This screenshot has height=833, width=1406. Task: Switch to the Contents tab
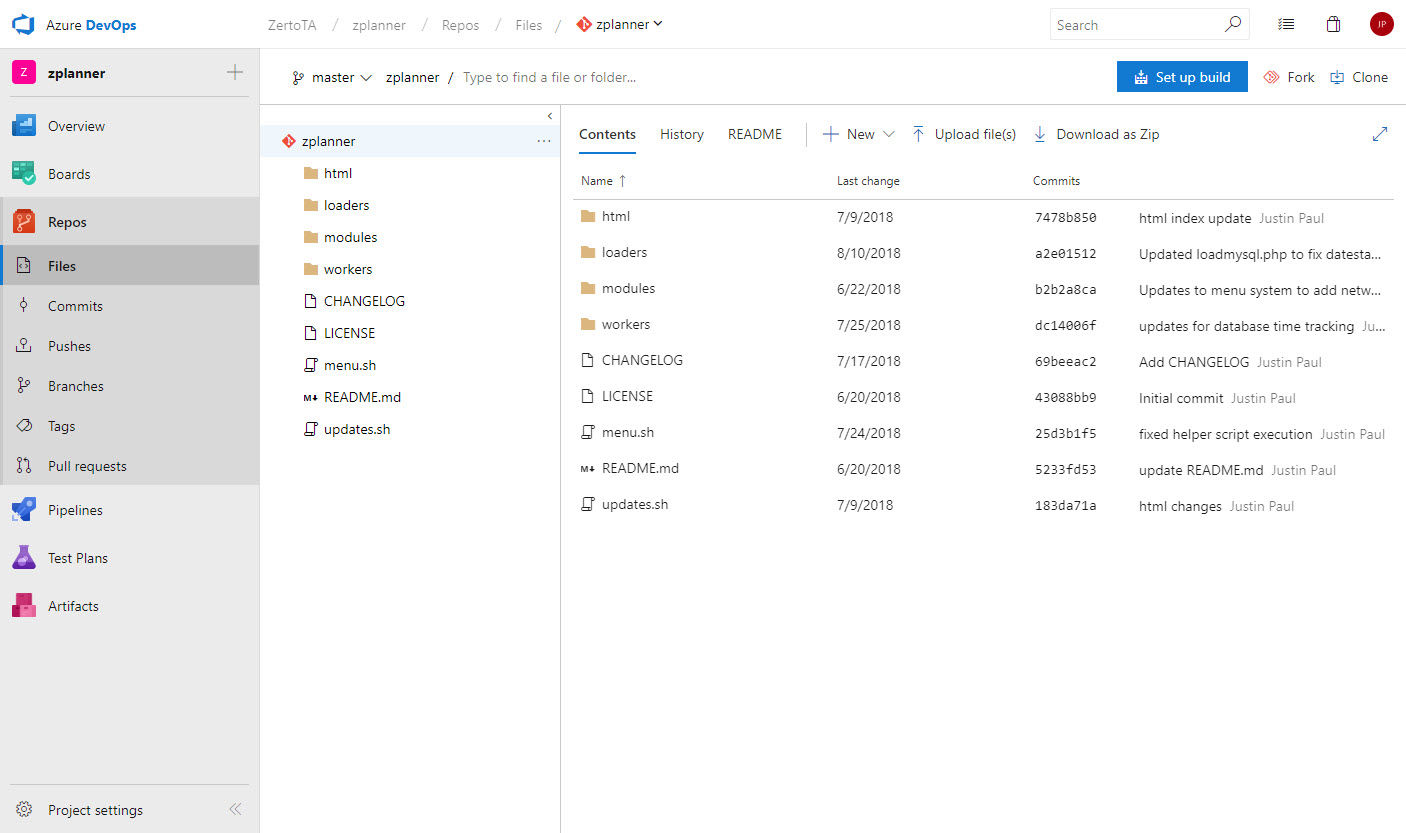tap(607, 134)
